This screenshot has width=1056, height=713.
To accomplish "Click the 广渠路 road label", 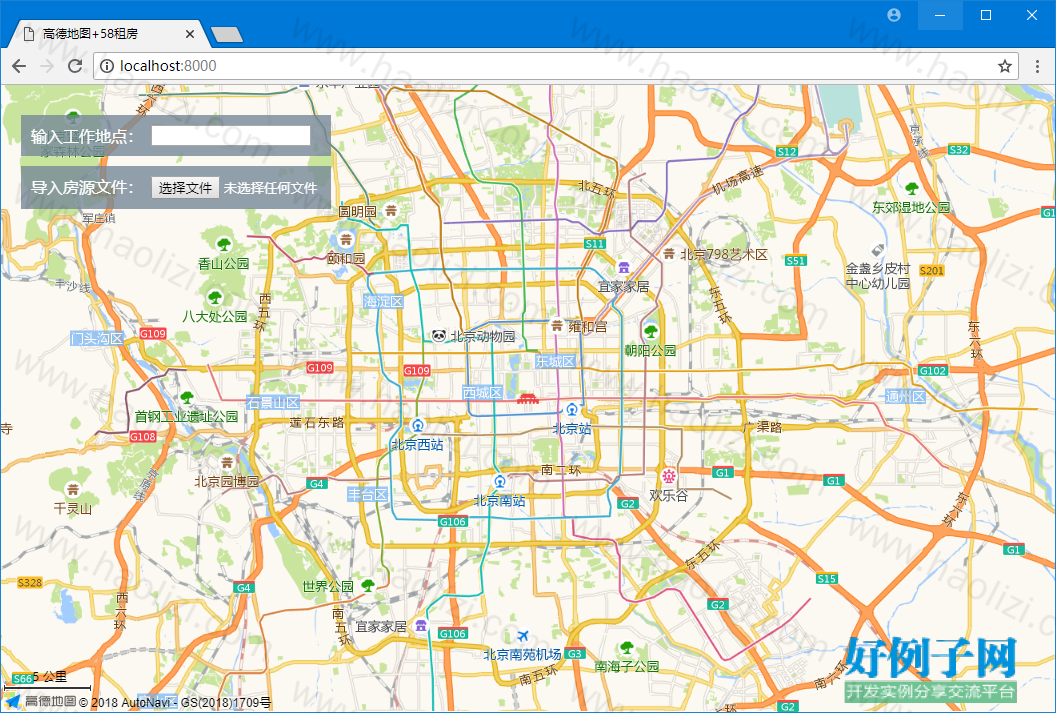I will [762, 427].
